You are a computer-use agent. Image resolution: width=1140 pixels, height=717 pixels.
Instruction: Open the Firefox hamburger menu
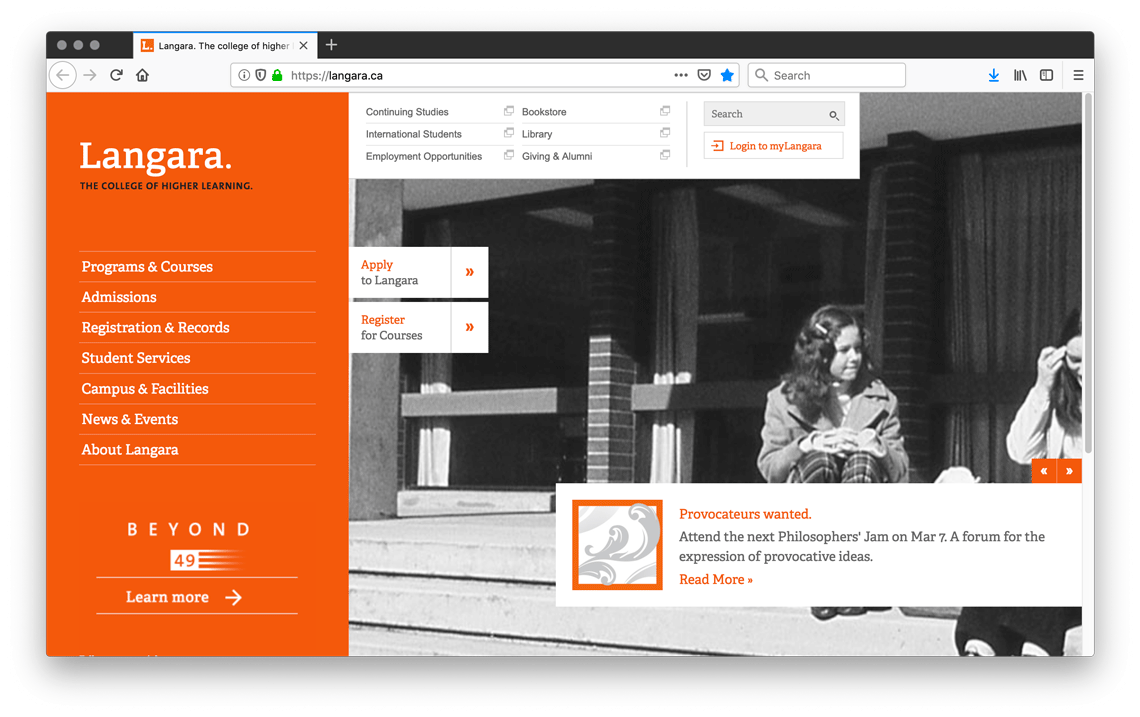coord(1078,75)
